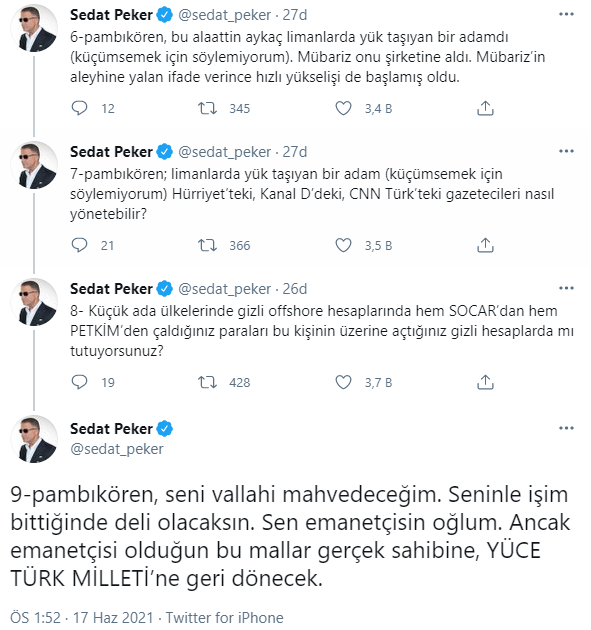The image size is (591, 630).
Task: Share the offshore accounts tweet
Action: pyautogui.click(x=485, y=382)
